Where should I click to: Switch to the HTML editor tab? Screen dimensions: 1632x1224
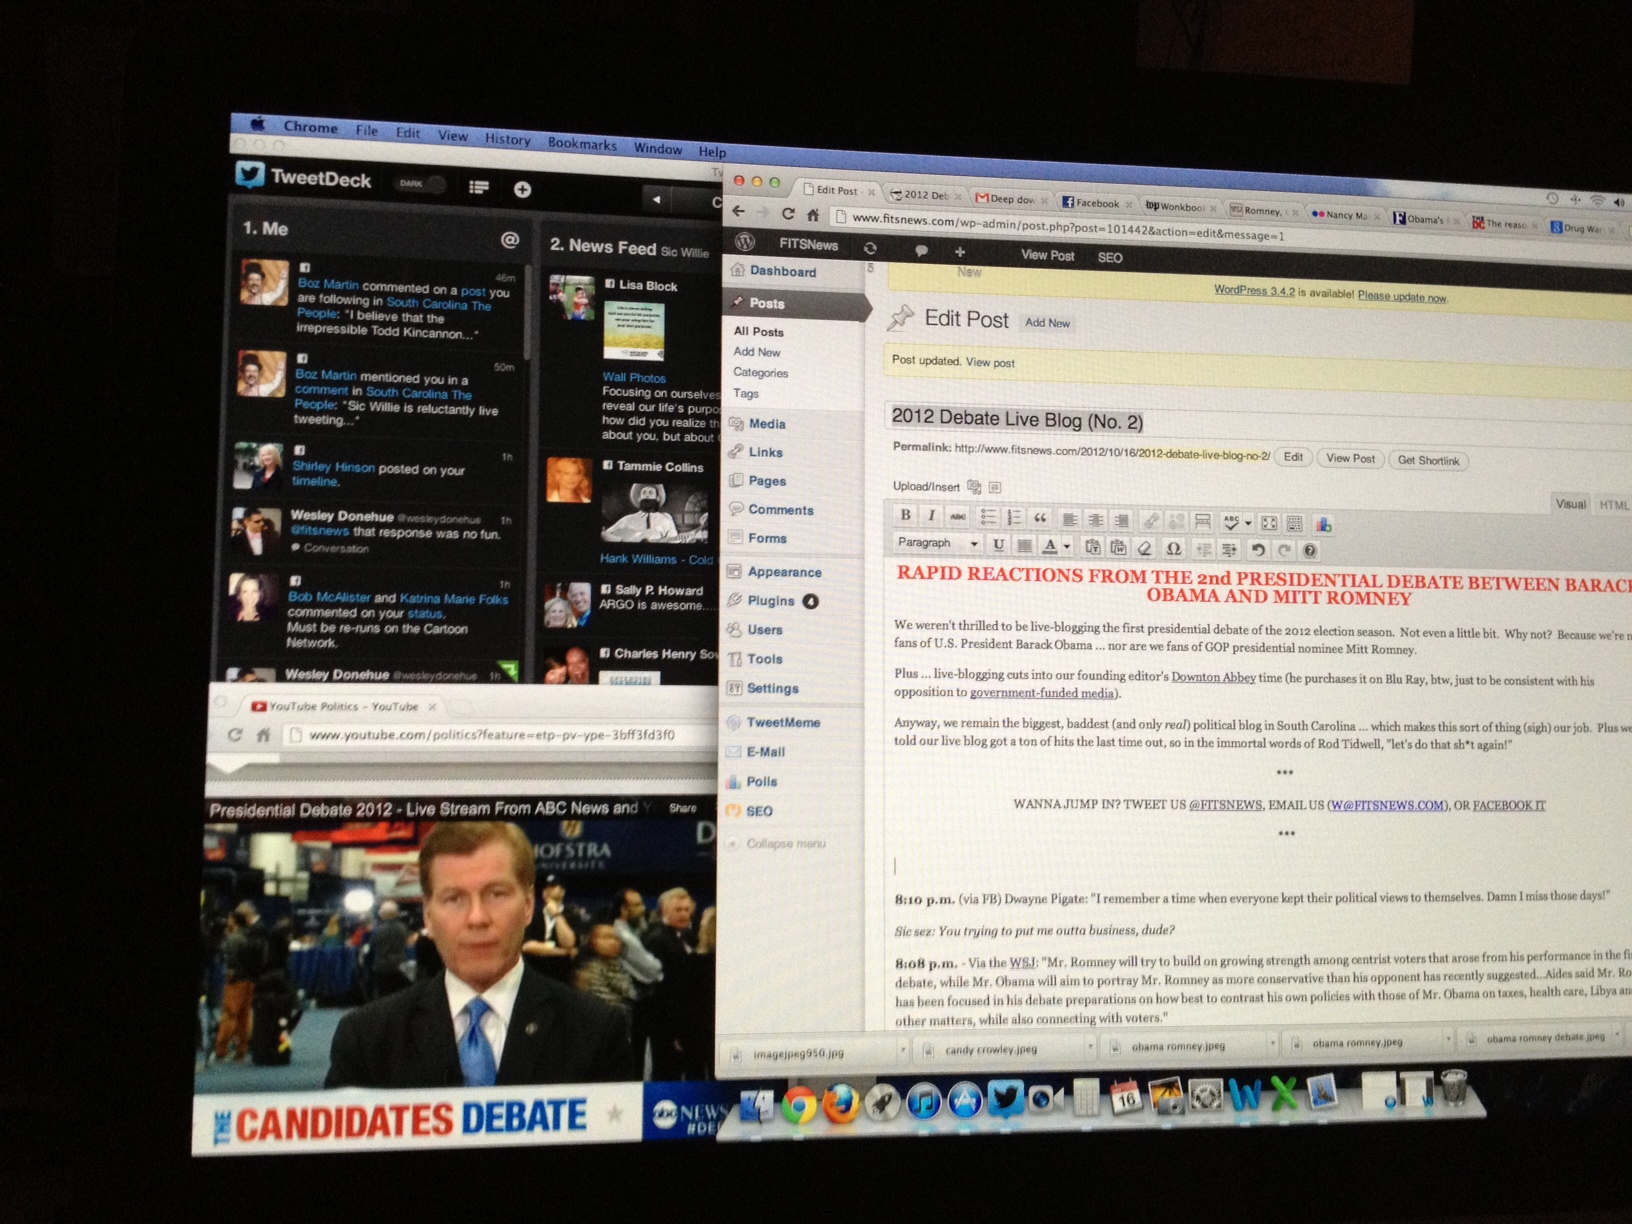click(1612, 505)
